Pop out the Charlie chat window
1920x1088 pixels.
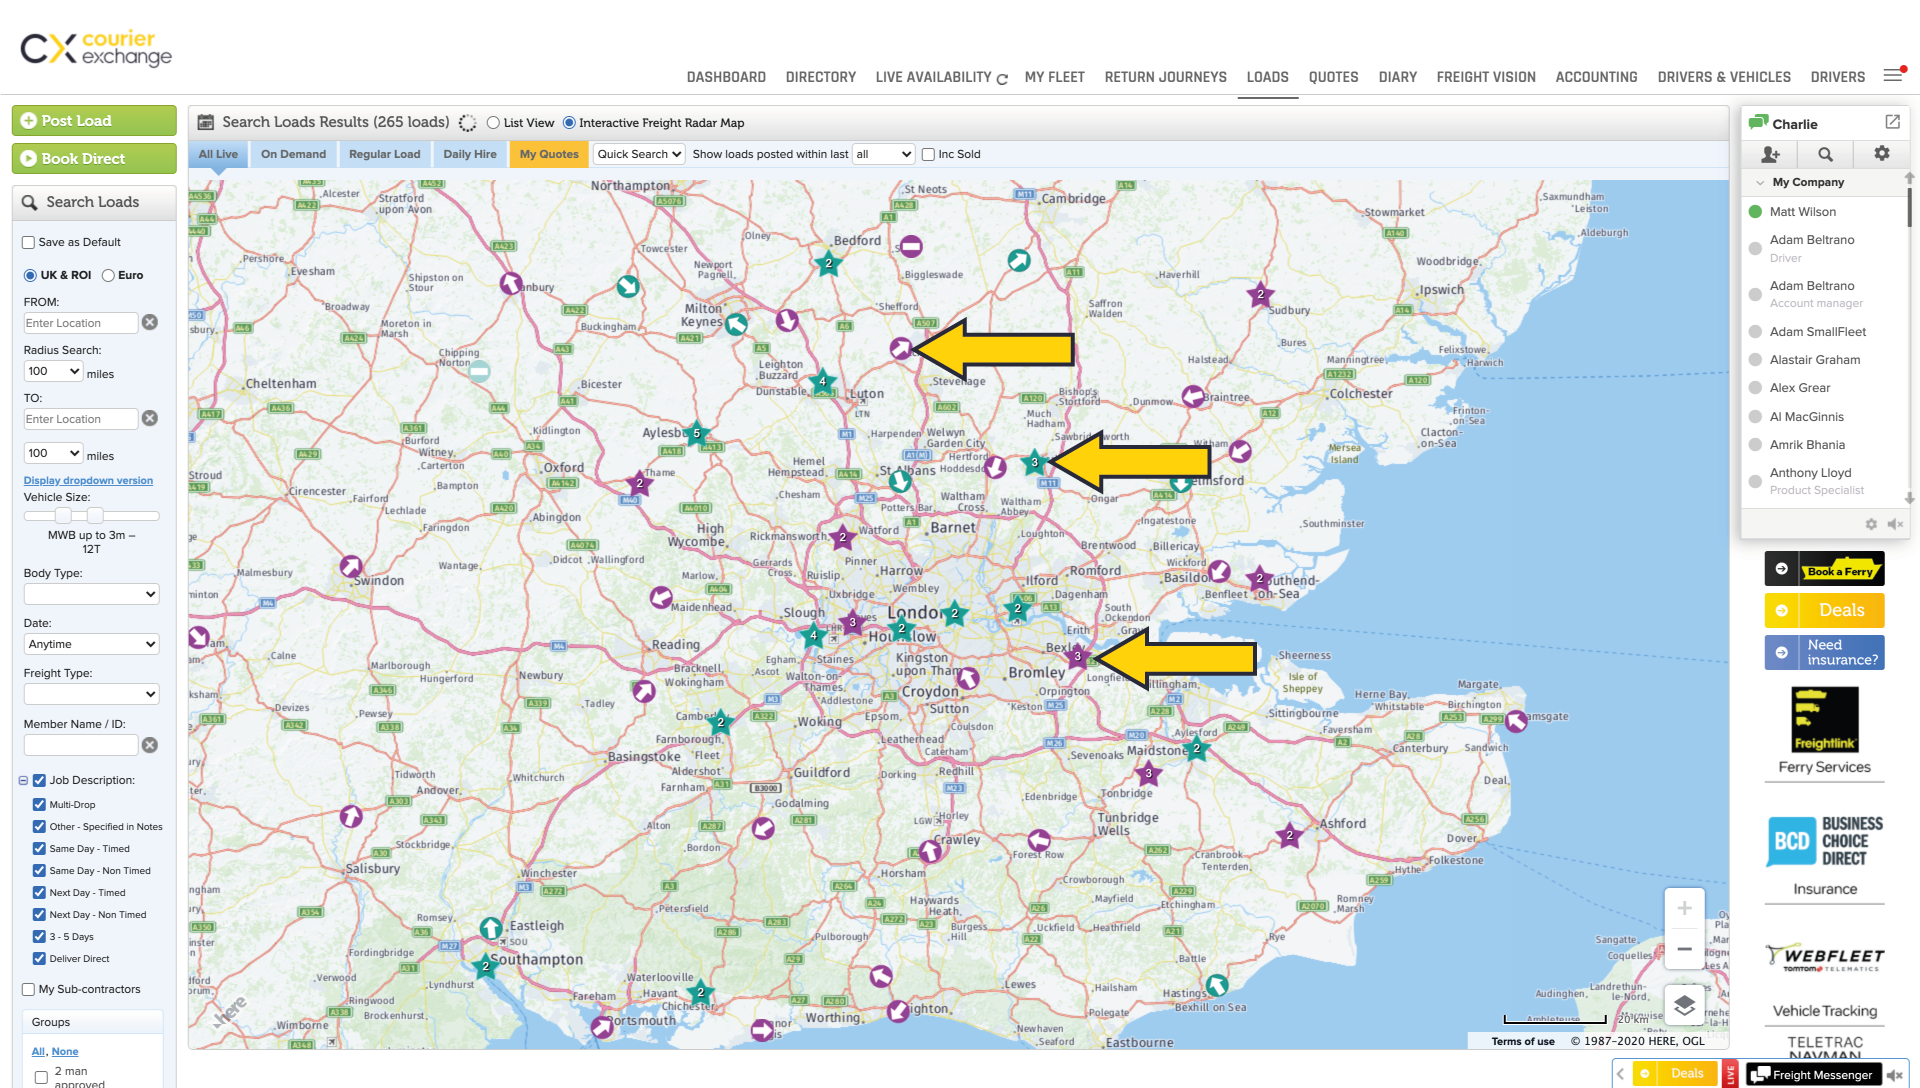click(1893, 122)
